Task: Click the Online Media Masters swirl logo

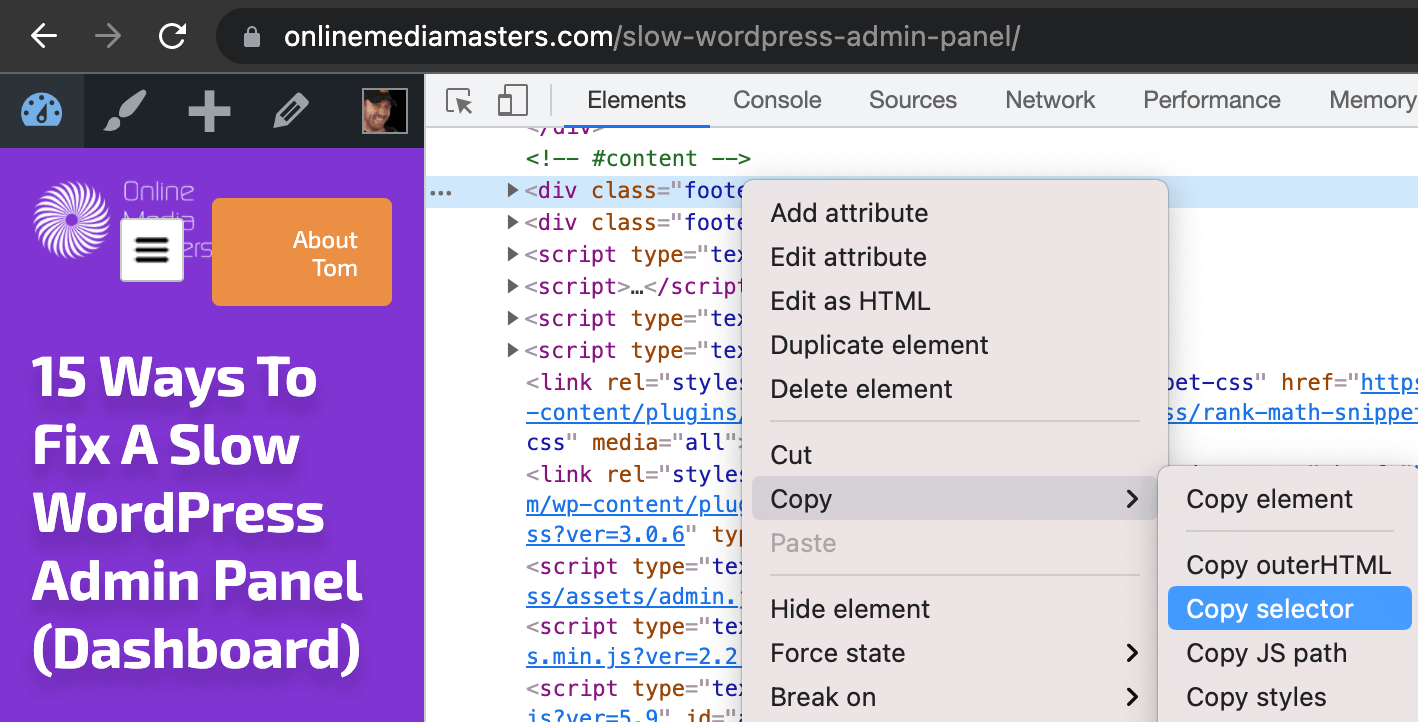Action: (x=72, y=220)
